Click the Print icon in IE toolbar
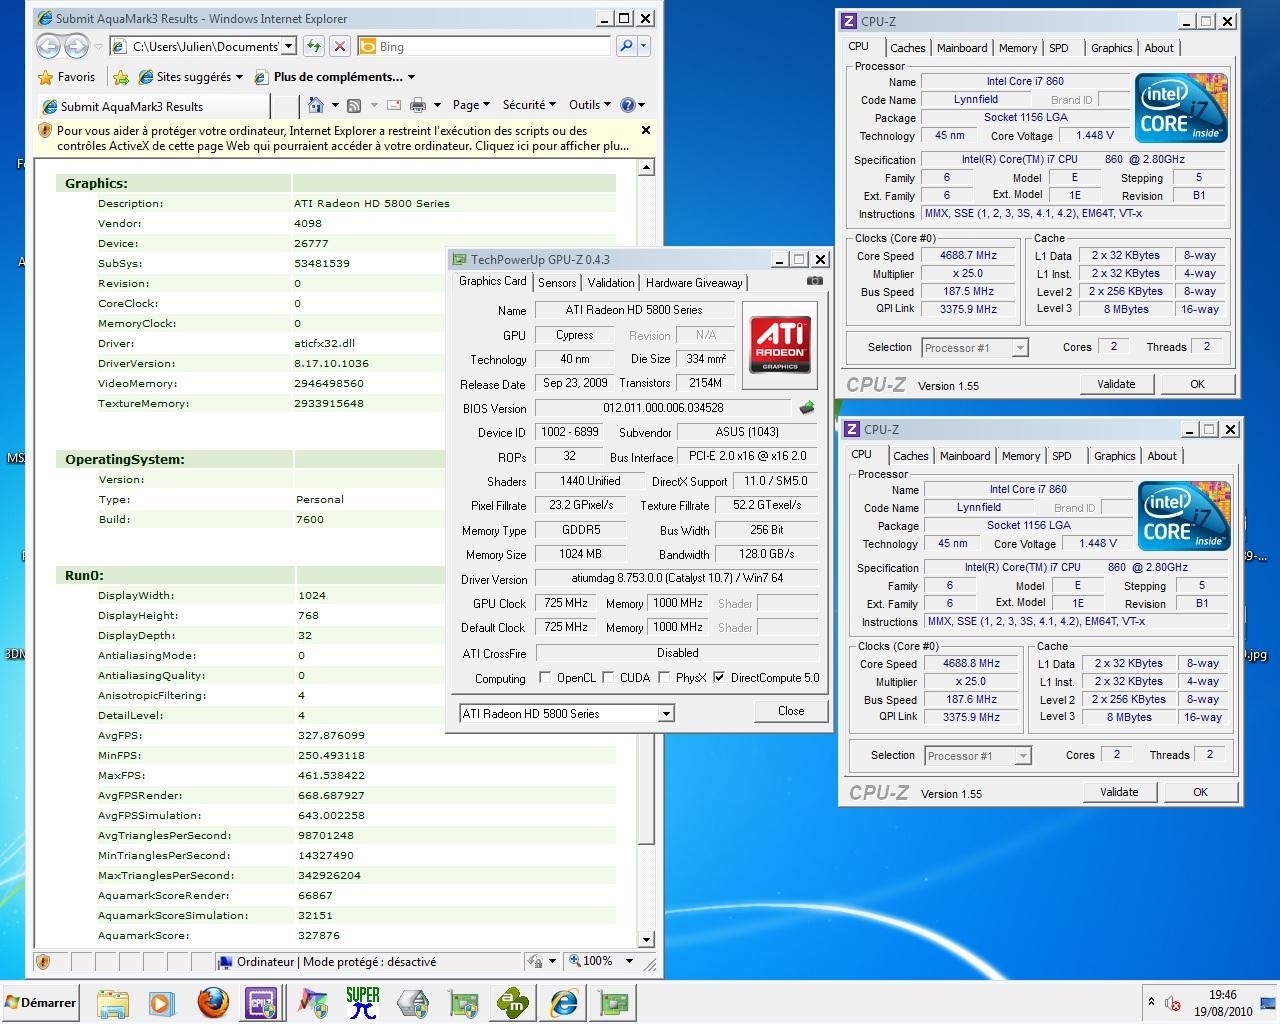1280x1024 pixels. pos(418,105)
